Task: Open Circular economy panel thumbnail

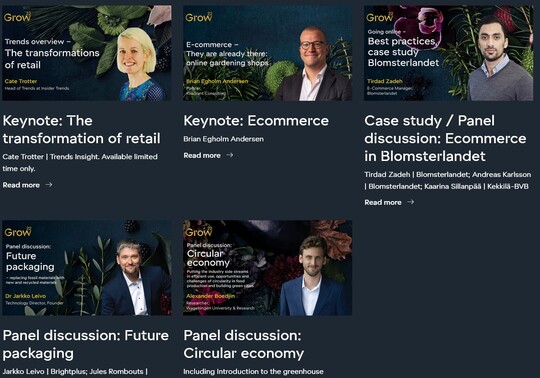Action: (x=268, y=268)
